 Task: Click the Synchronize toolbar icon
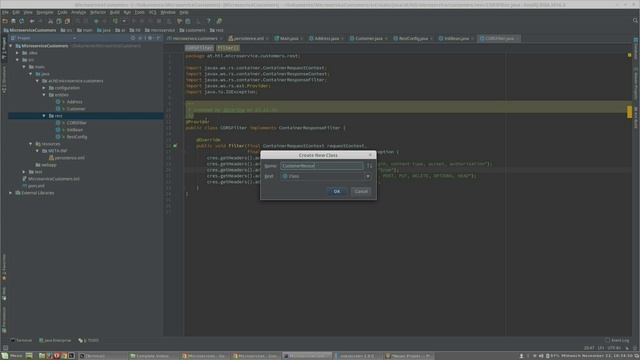pos(22,21)
